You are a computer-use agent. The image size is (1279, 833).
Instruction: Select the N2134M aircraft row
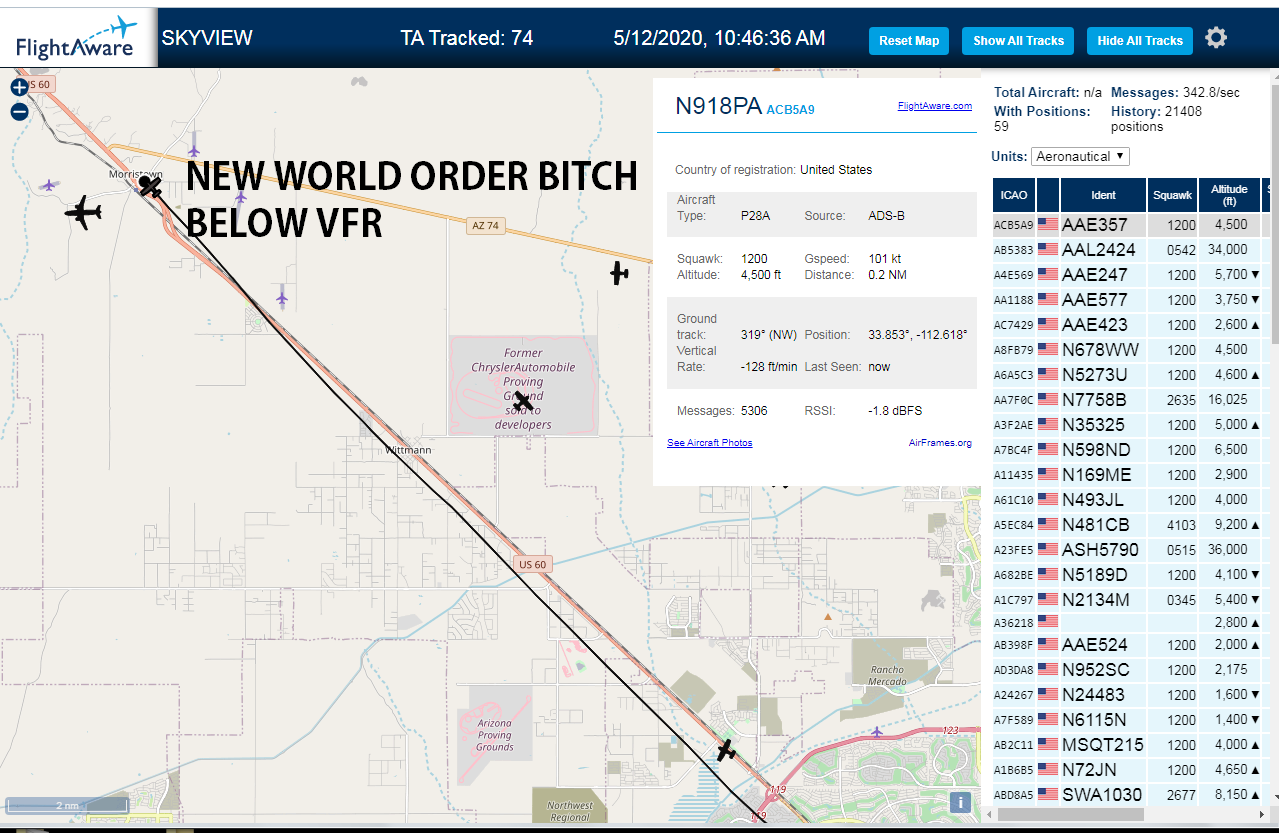click(x=1131, y=600)
